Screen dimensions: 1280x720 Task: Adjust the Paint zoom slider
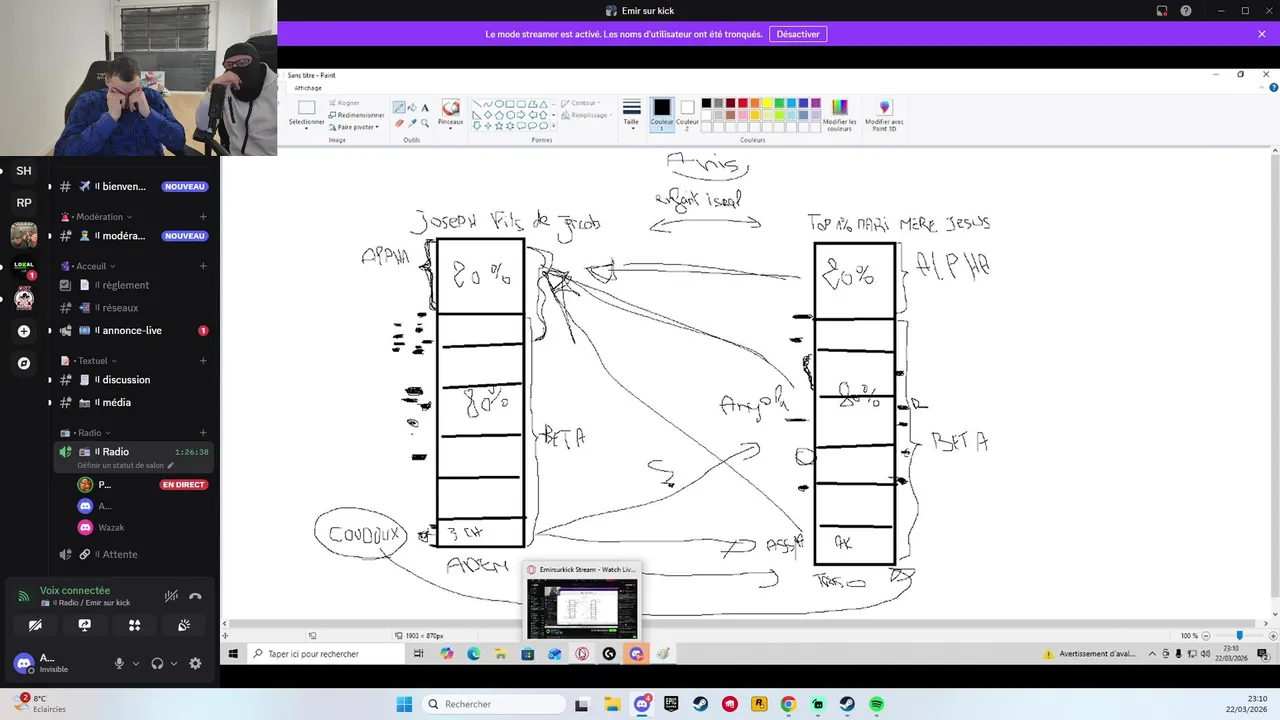pyautogui.click(x=1239, y=636)
